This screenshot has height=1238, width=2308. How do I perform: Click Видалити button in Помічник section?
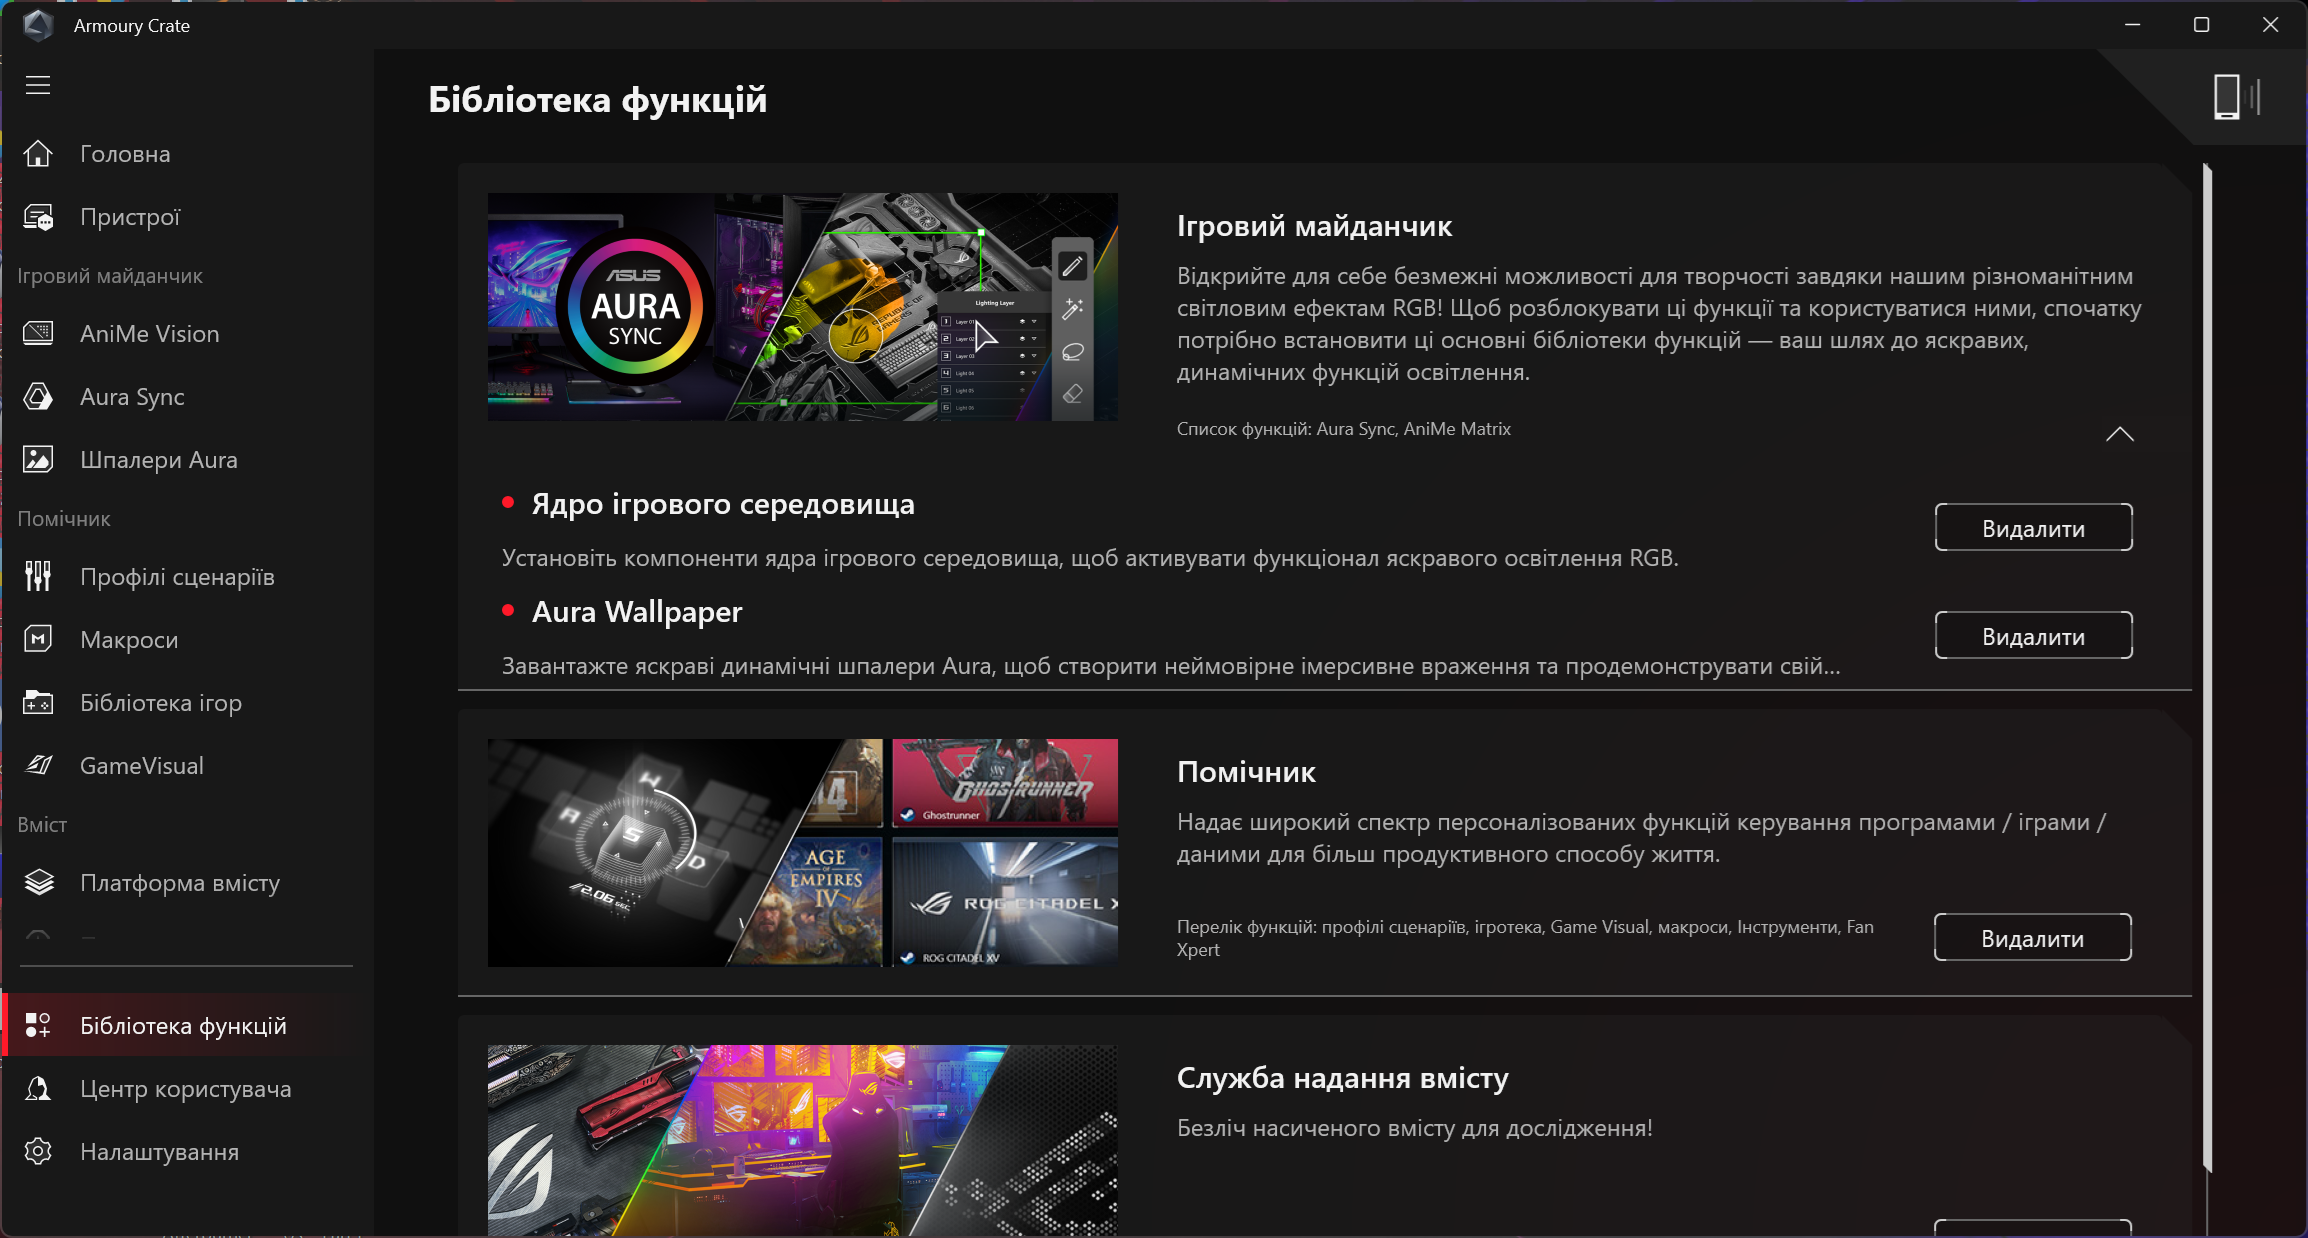pos(2032,938)
